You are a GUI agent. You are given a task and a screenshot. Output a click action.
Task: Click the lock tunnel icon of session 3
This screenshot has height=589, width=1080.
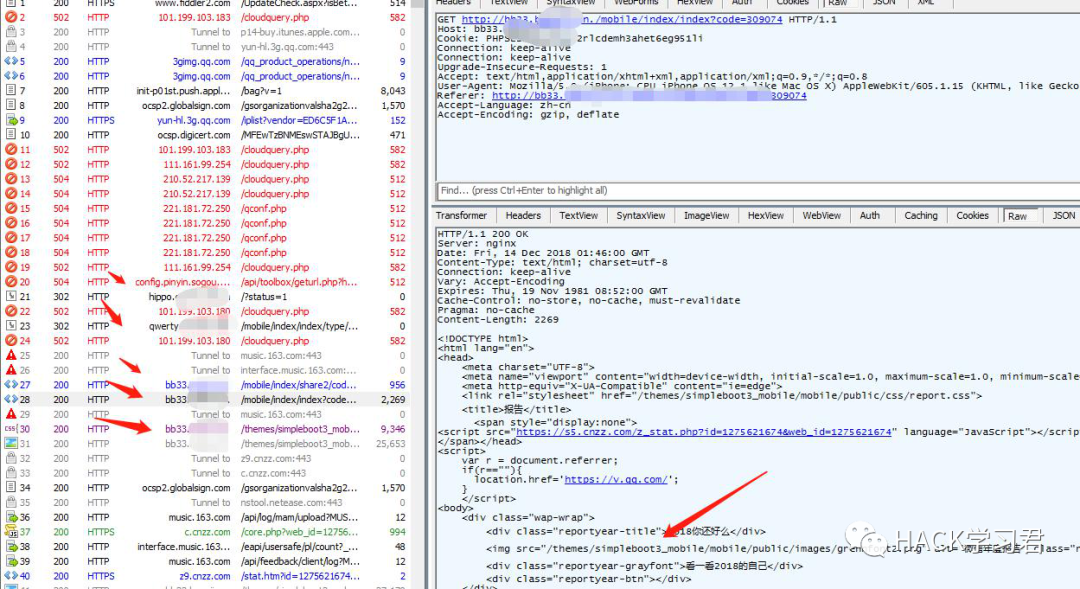click(x=11, y=32)
